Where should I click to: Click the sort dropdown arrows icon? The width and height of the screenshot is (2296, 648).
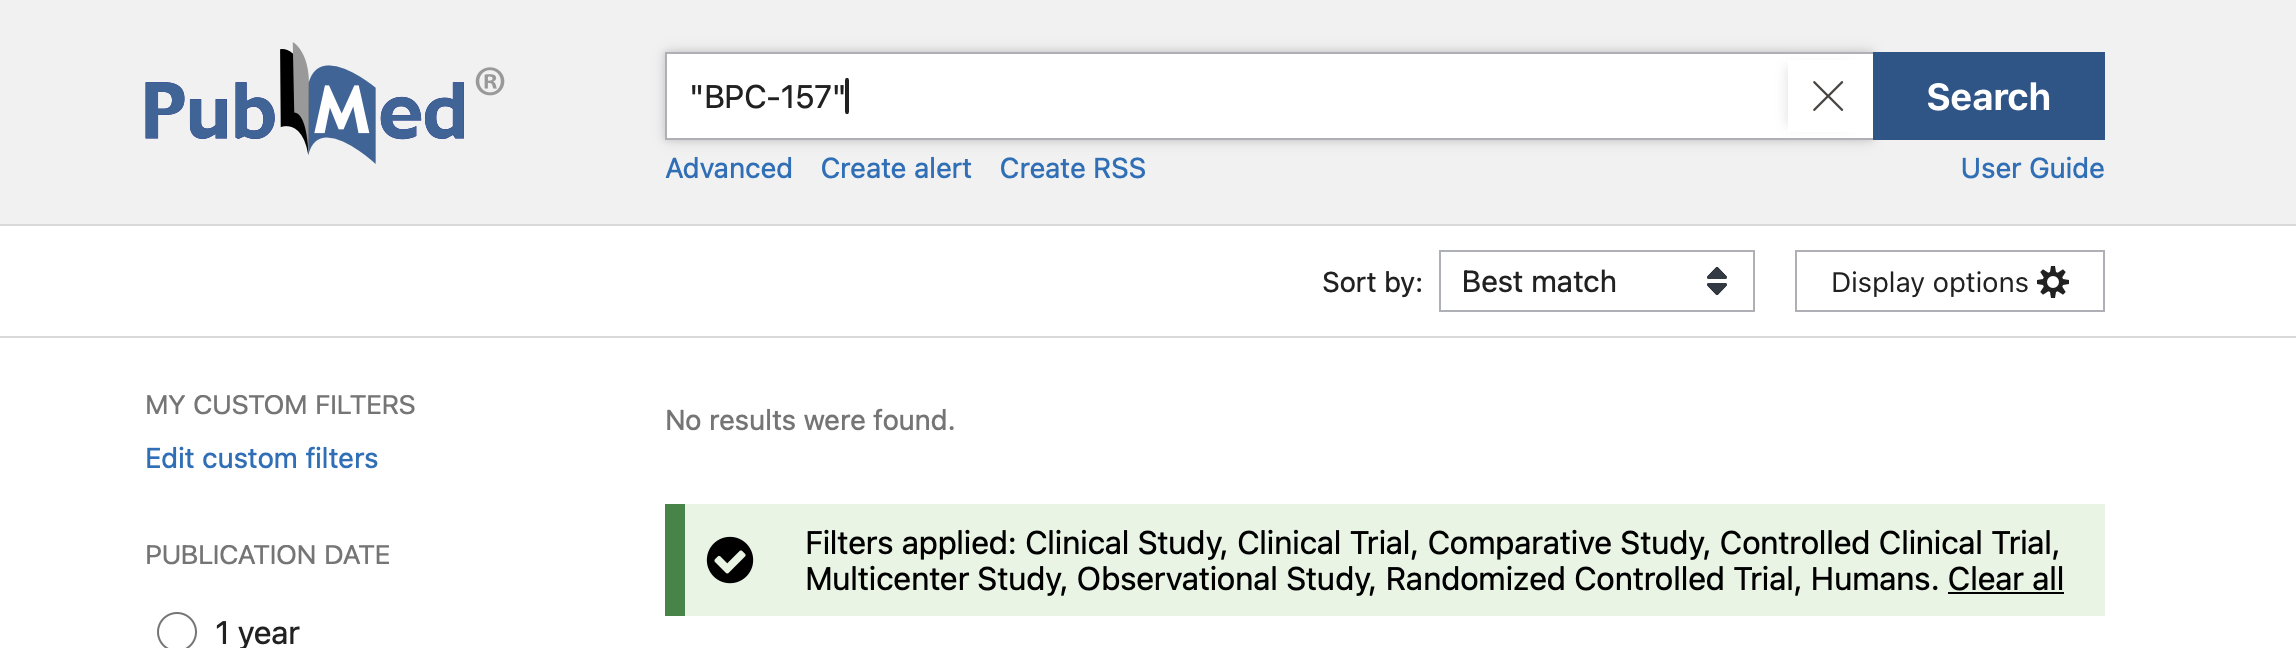(1716, 282)
